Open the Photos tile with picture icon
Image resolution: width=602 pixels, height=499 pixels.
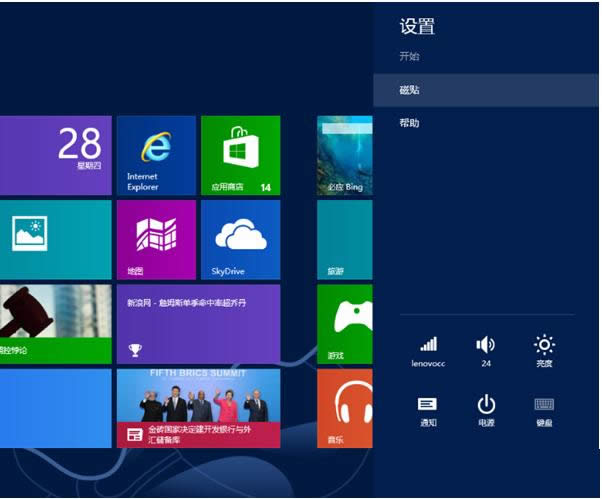point(56,240)
